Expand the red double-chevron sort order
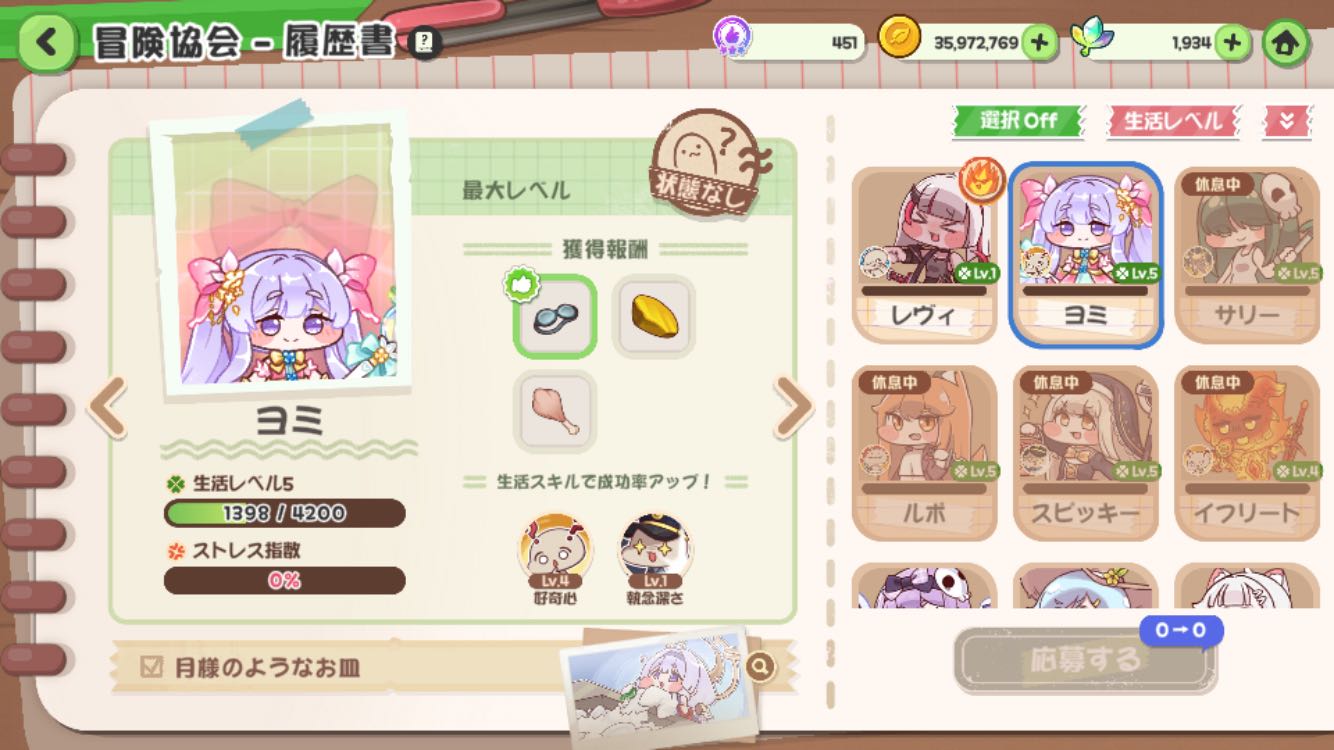The height and width of the screenshot is (750, 1334). (1287, 121)
